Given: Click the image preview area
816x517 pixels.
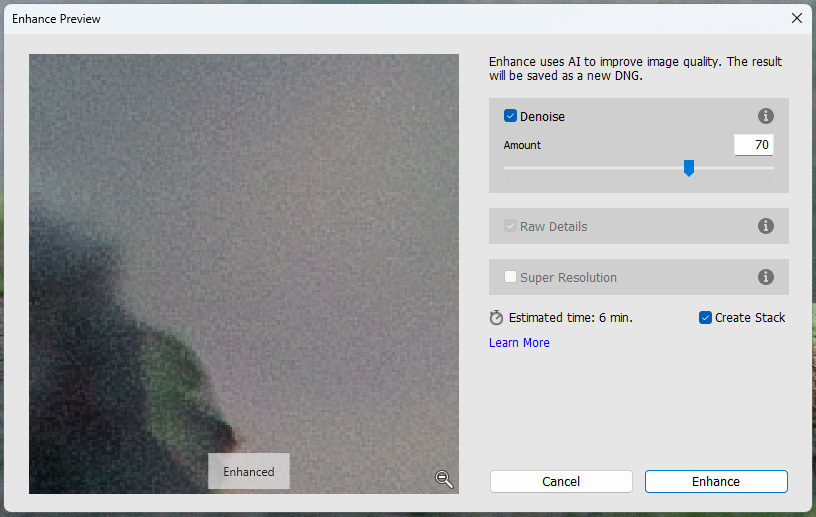Looking at the screenshot, I should [x=244, y=250].
